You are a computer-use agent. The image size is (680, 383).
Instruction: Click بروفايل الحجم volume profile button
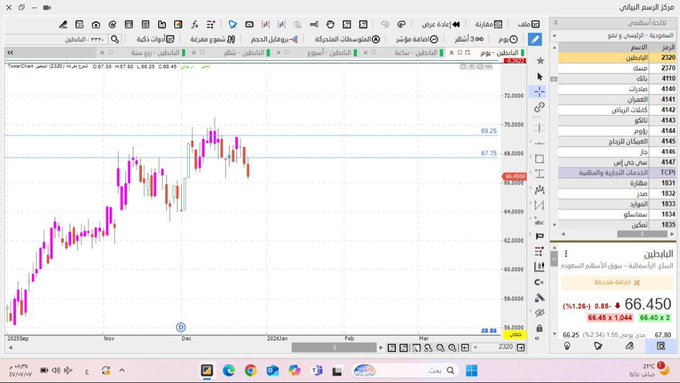point(274,39)
